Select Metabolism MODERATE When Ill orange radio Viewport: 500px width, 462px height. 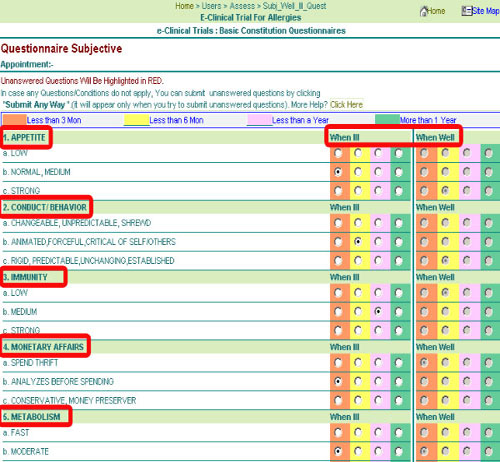(x=338, y=451)
